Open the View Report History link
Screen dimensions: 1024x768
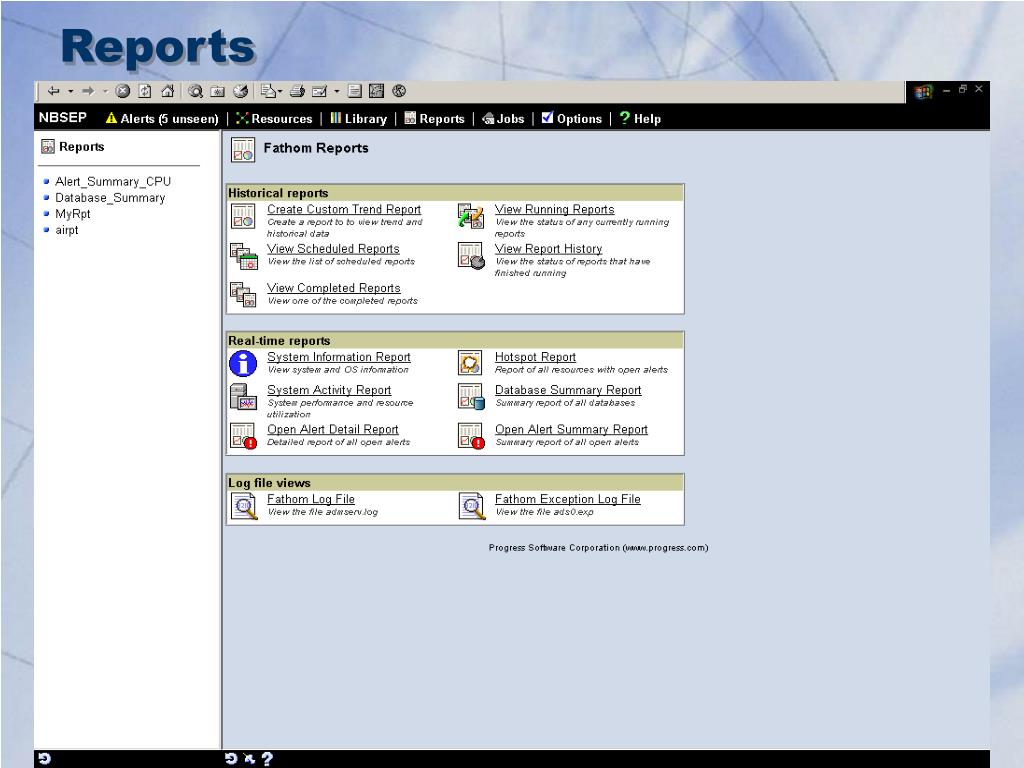[x=549, y=249]
